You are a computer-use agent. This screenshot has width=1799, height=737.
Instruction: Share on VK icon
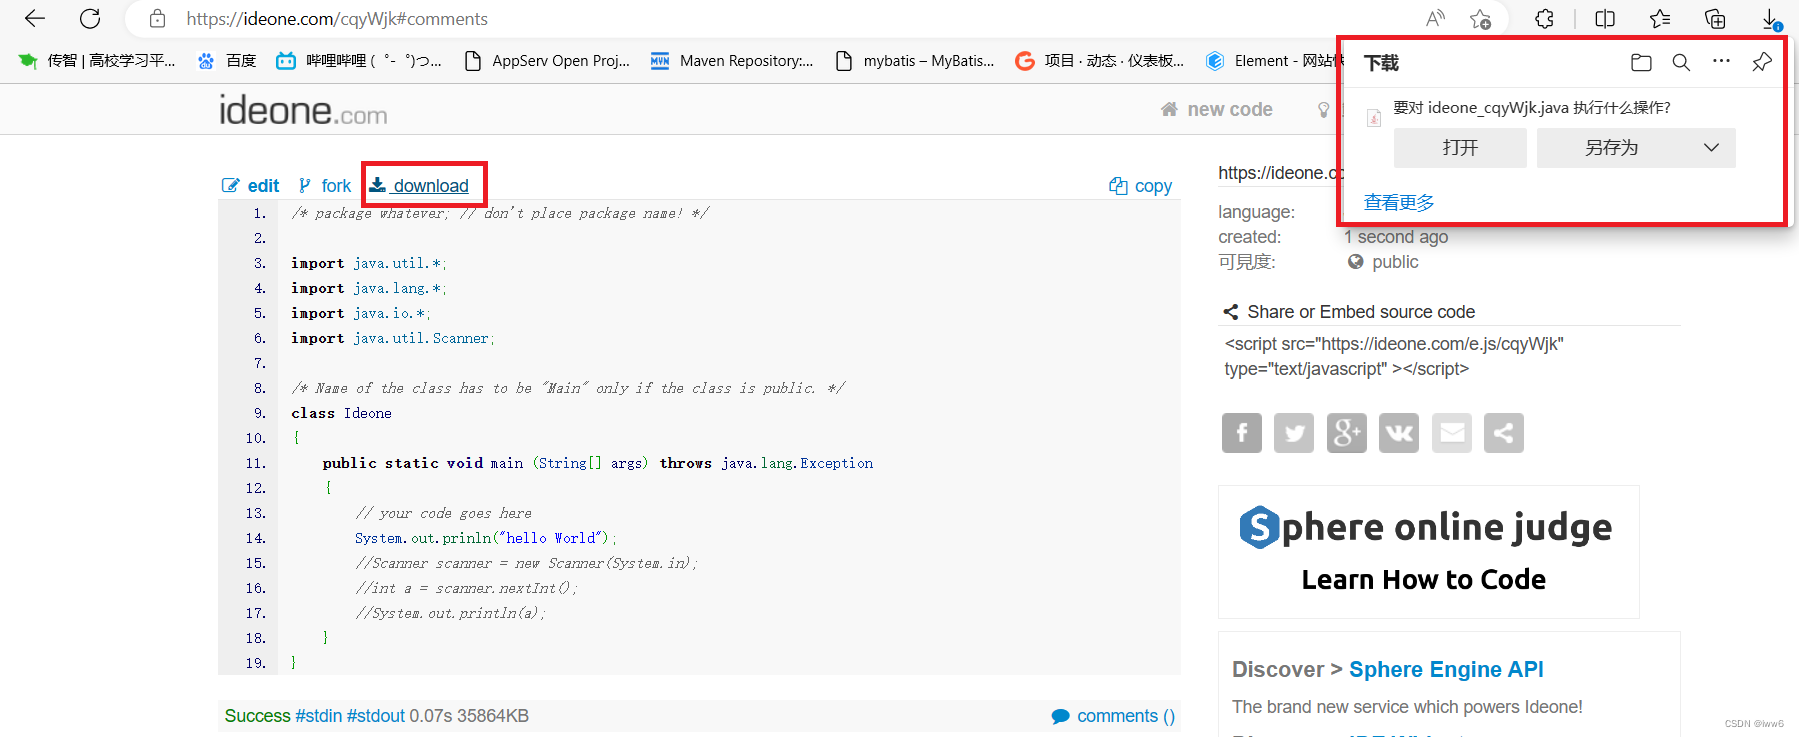coord(1399,433)
